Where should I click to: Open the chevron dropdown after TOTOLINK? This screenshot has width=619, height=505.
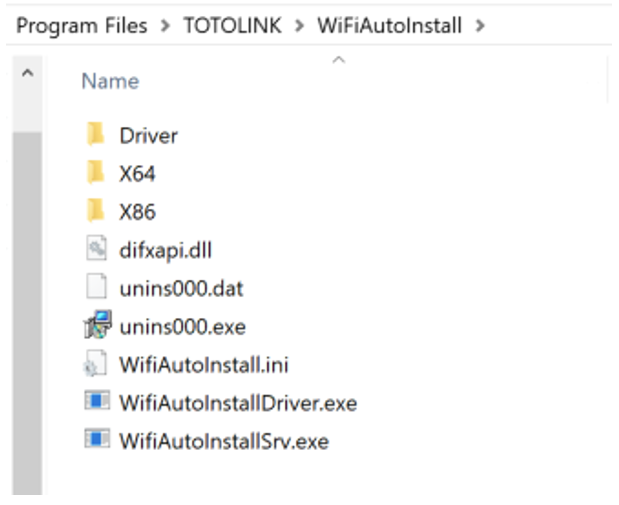coord(299,26)
